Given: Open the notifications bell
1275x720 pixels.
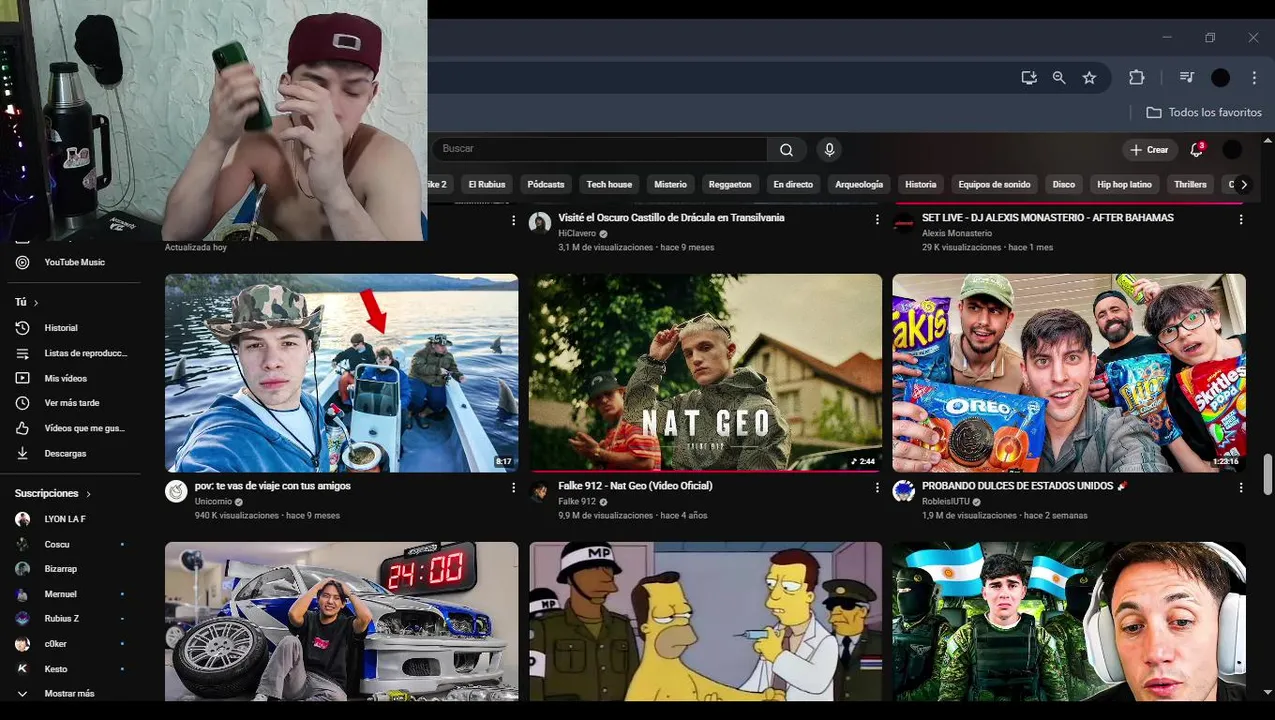Looking at the screenshot, I should (x=1196, y=150).
